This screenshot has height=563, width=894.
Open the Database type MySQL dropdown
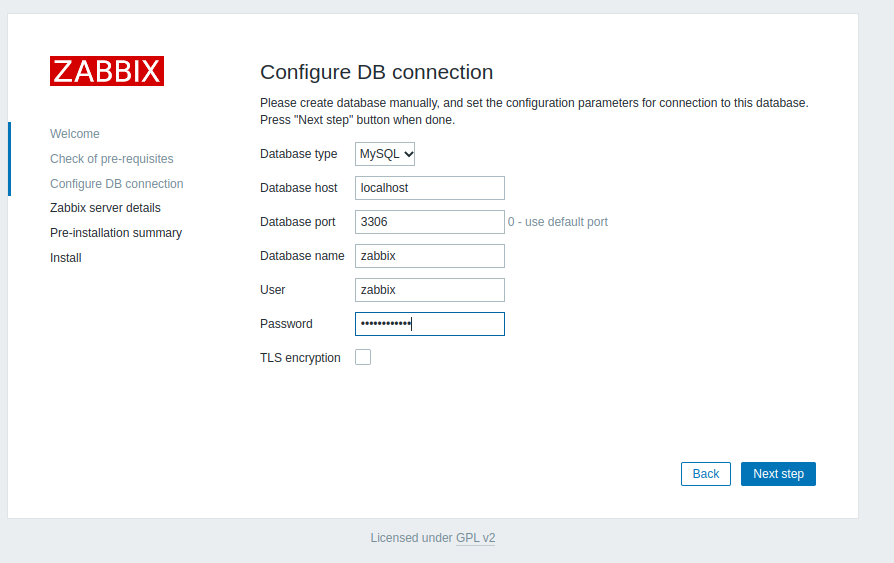click(385, 154)
